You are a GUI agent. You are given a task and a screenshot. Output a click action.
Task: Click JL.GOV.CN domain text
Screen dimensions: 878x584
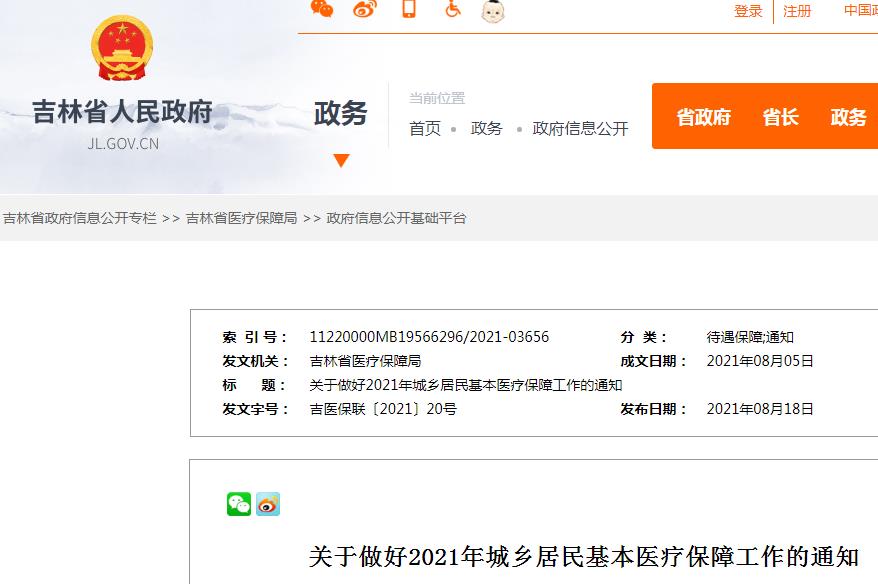tap(123, 144)
